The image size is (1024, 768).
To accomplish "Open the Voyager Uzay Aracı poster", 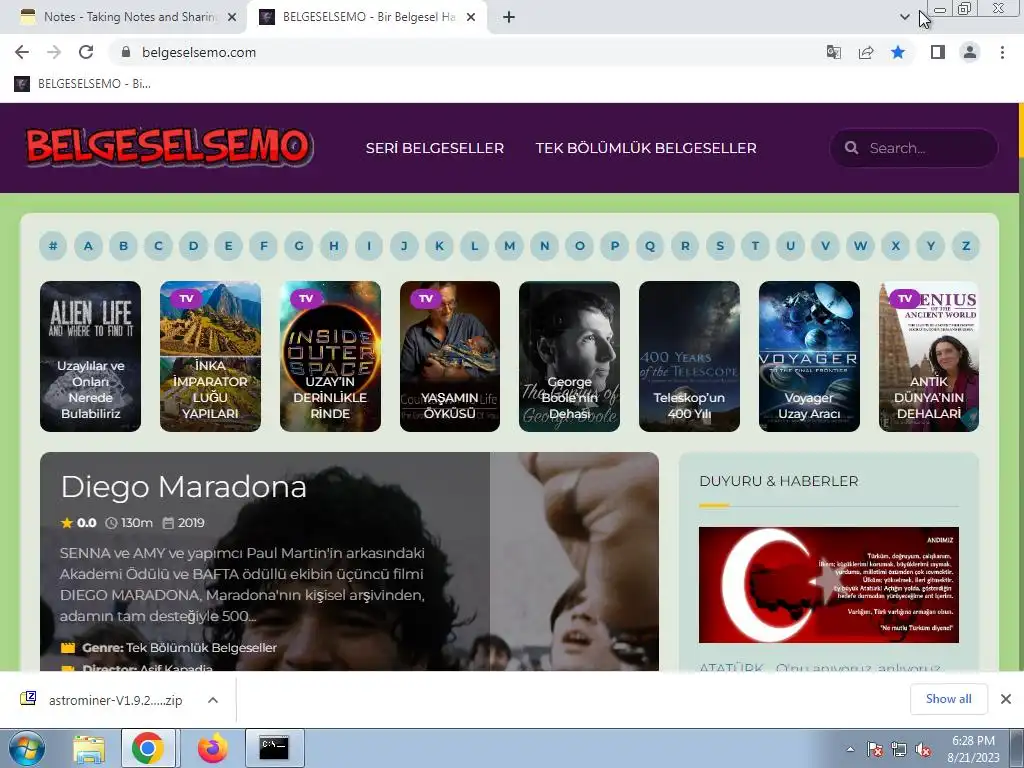I will (809, 357).
